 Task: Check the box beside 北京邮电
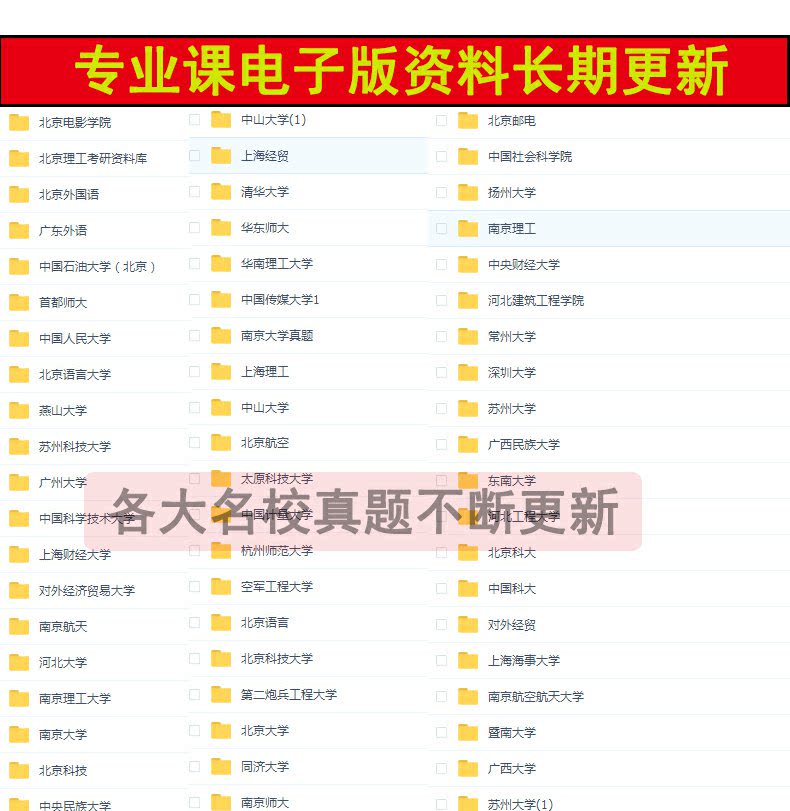click(441, 121)
